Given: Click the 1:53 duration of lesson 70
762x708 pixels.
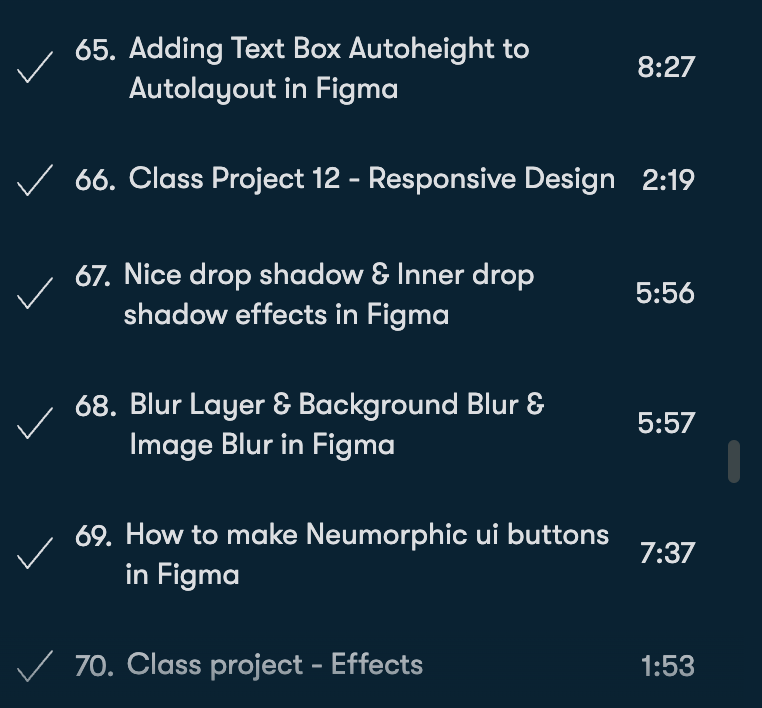Looking at the screenshot, I should click(x=667, y=666).
